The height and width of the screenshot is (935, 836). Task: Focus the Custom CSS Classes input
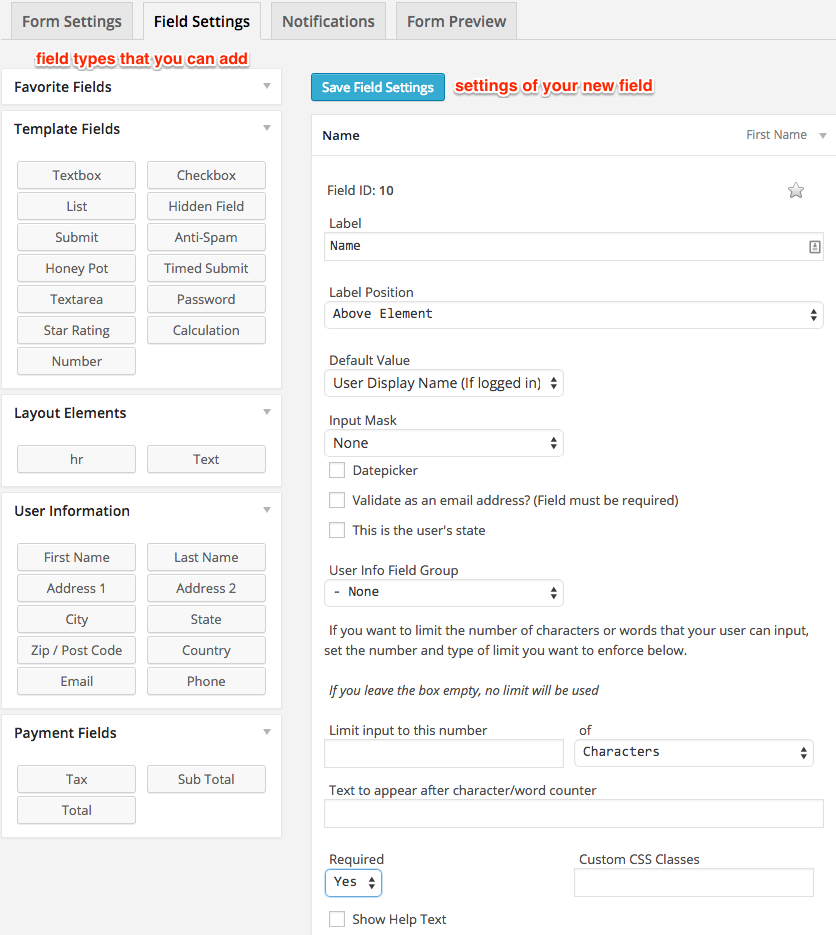tap(693, 883)
